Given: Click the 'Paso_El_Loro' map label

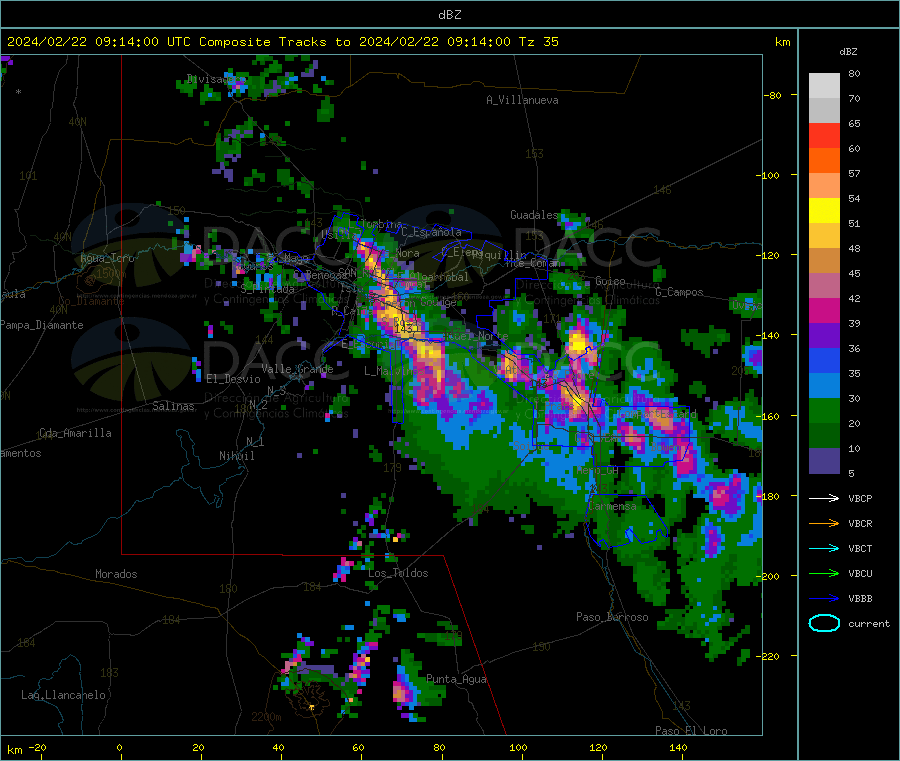Looking at the screenshot, I should pyautogui.click(x=692, y=731).
